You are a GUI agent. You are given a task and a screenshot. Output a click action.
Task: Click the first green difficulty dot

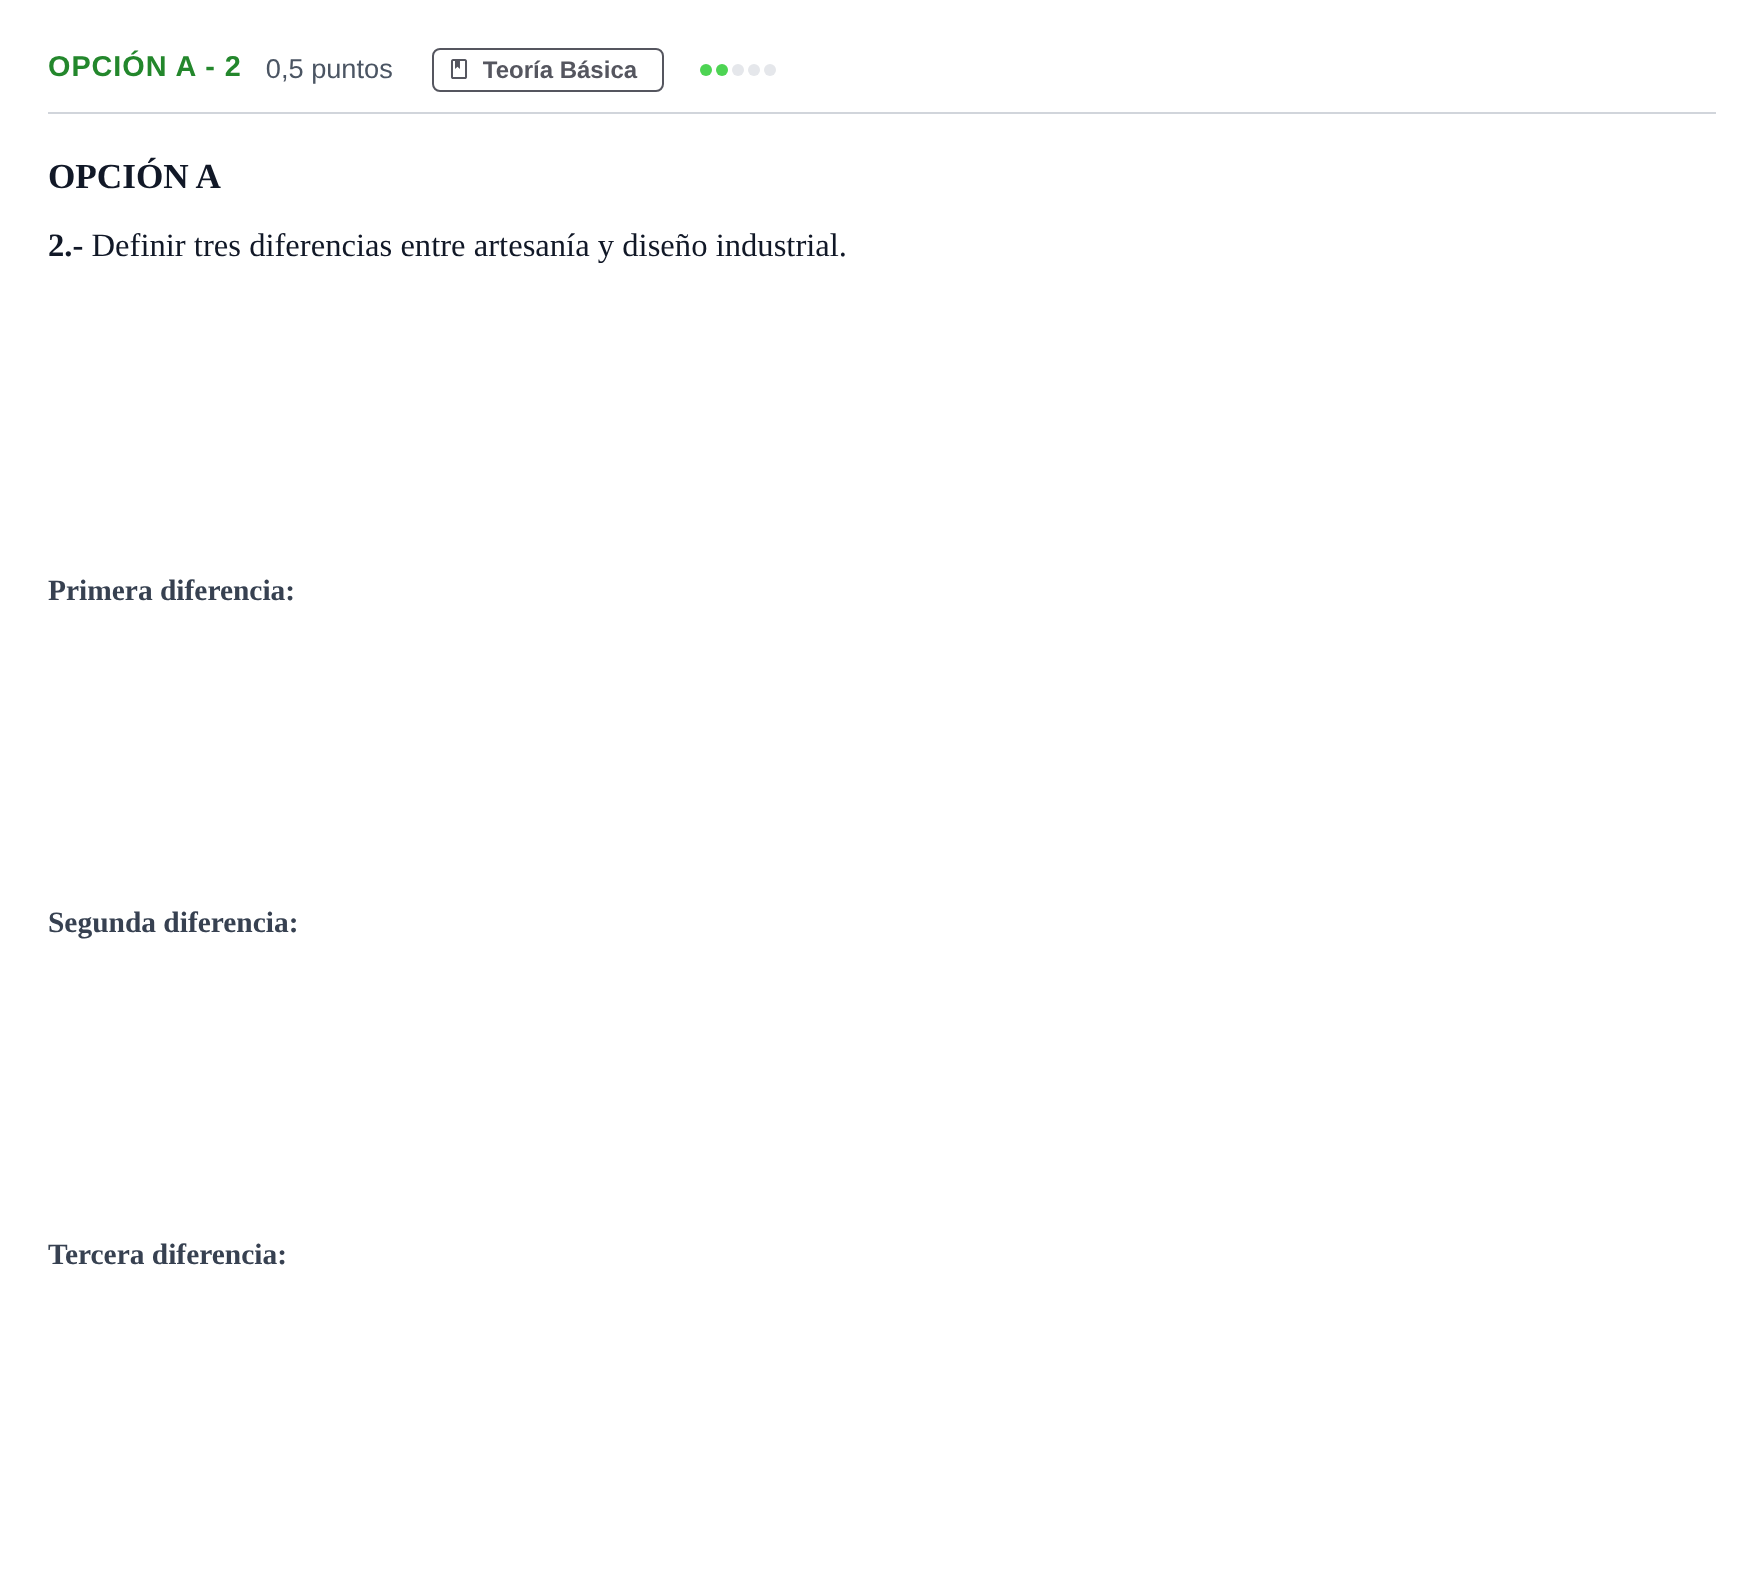pos(706,70)
